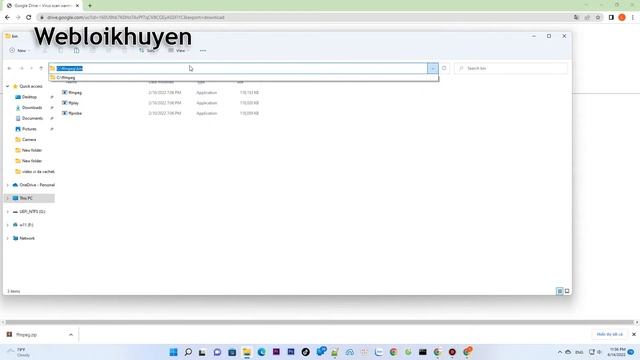Select the UEFI_NTFS drive in sidebar

coord(32,211)
